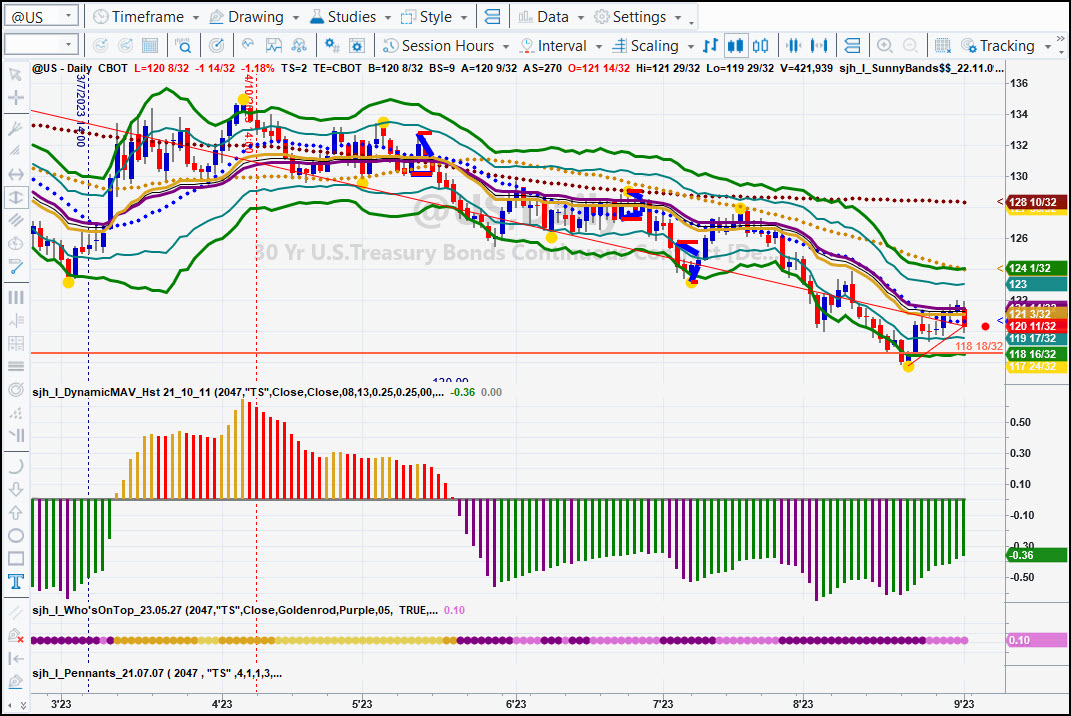This screenshot has height=716, width=1071.
Task: Open the @US symbol combo box
Action: [41, 16]
